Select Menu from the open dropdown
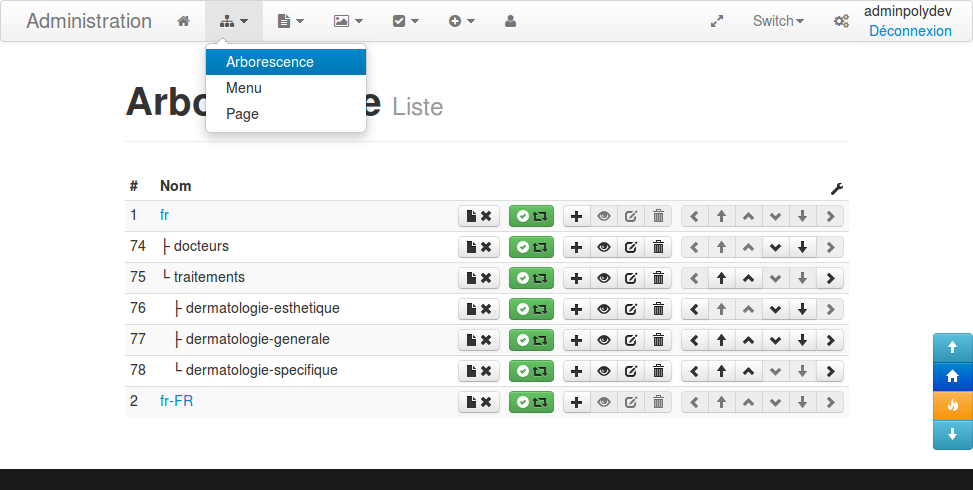This screenshot has height=490, width=973. click(244, 88)
